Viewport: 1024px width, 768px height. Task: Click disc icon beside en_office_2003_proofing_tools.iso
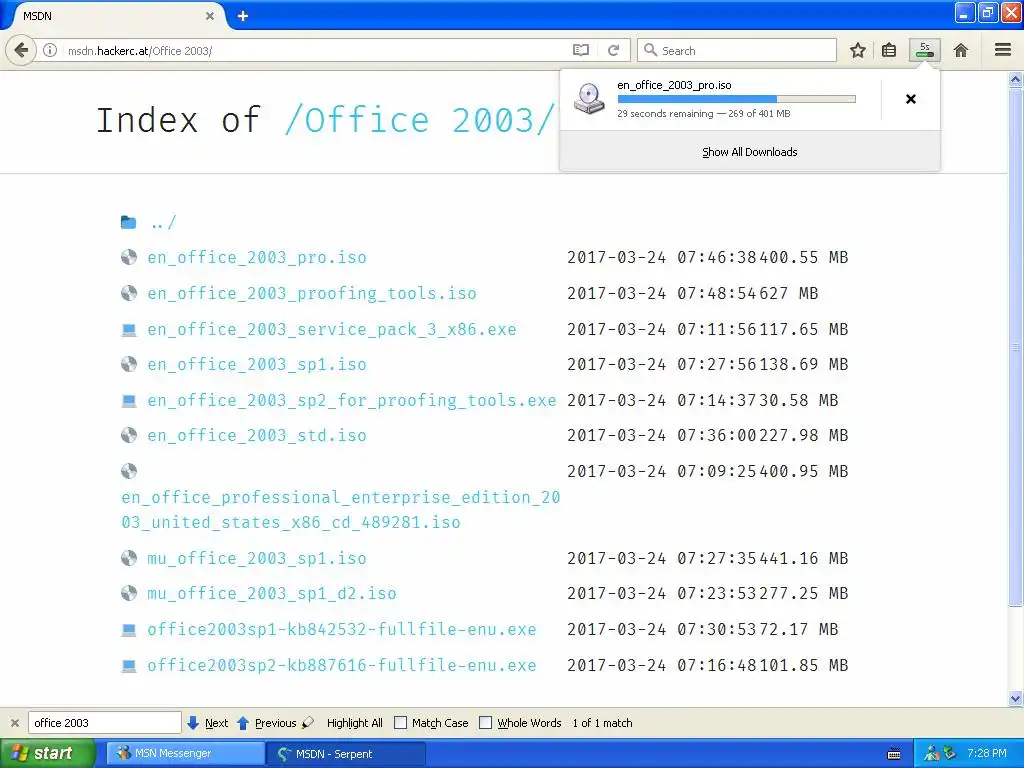(x=129, y=293)
